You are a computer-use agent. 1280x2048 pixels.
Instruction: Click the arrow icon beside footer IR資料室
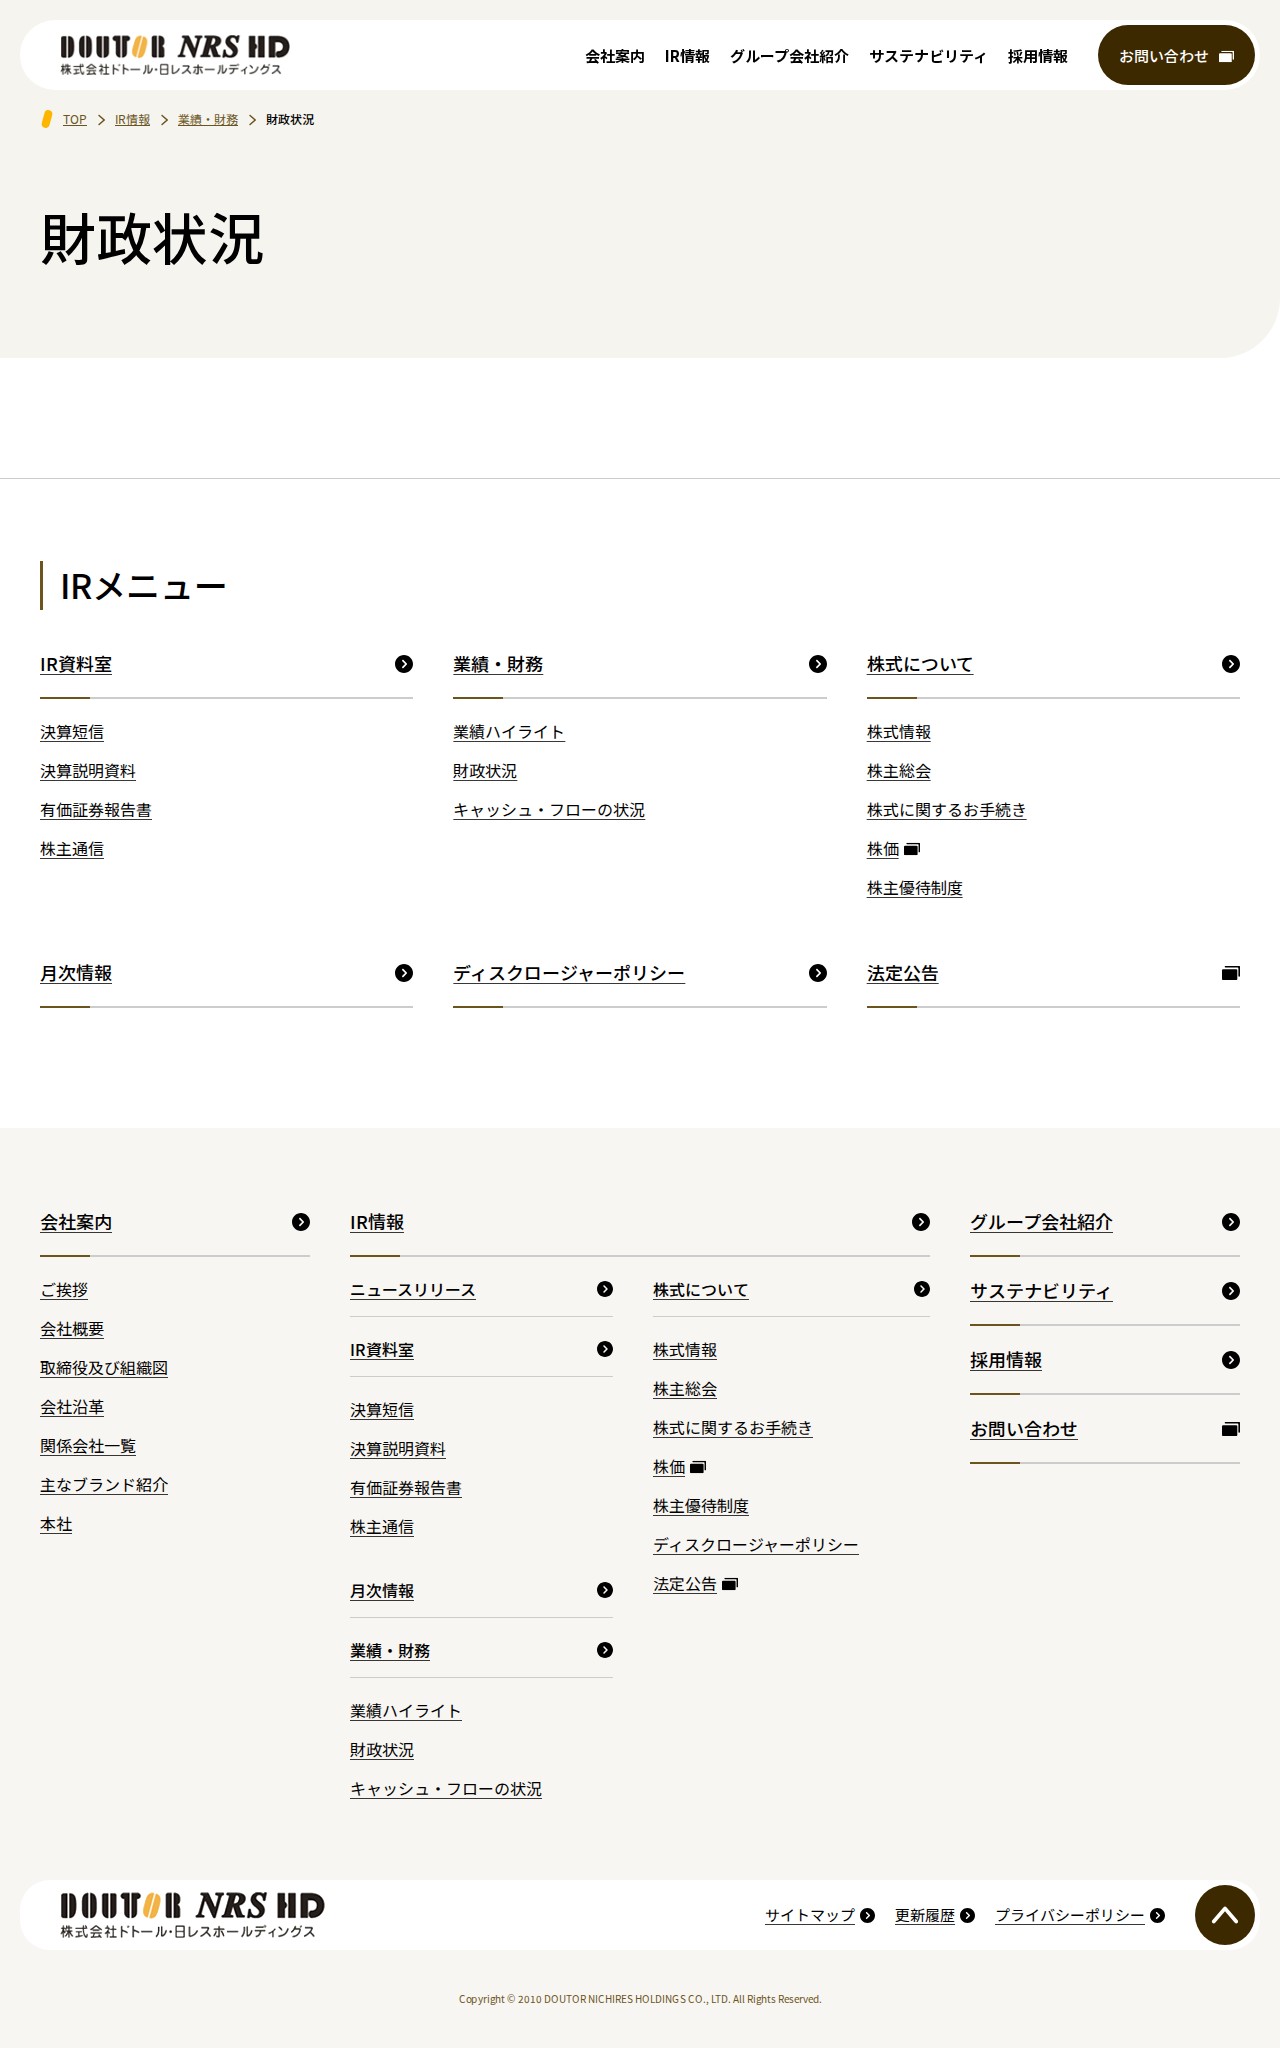coord(605,1349)
